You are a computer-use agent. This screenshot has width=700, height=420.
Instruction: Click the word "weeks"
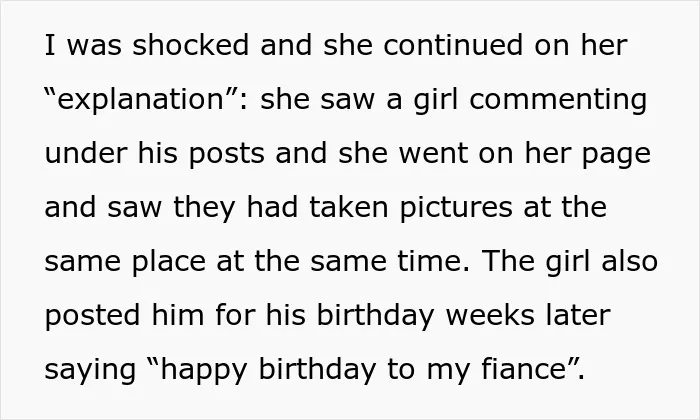coord(490,315)
